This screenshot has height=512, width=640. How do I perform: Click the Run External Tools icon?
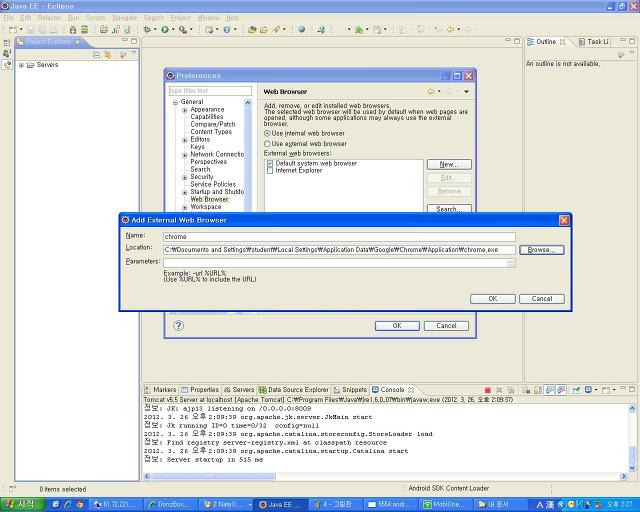pyautogui.click(x=182, y=29)
